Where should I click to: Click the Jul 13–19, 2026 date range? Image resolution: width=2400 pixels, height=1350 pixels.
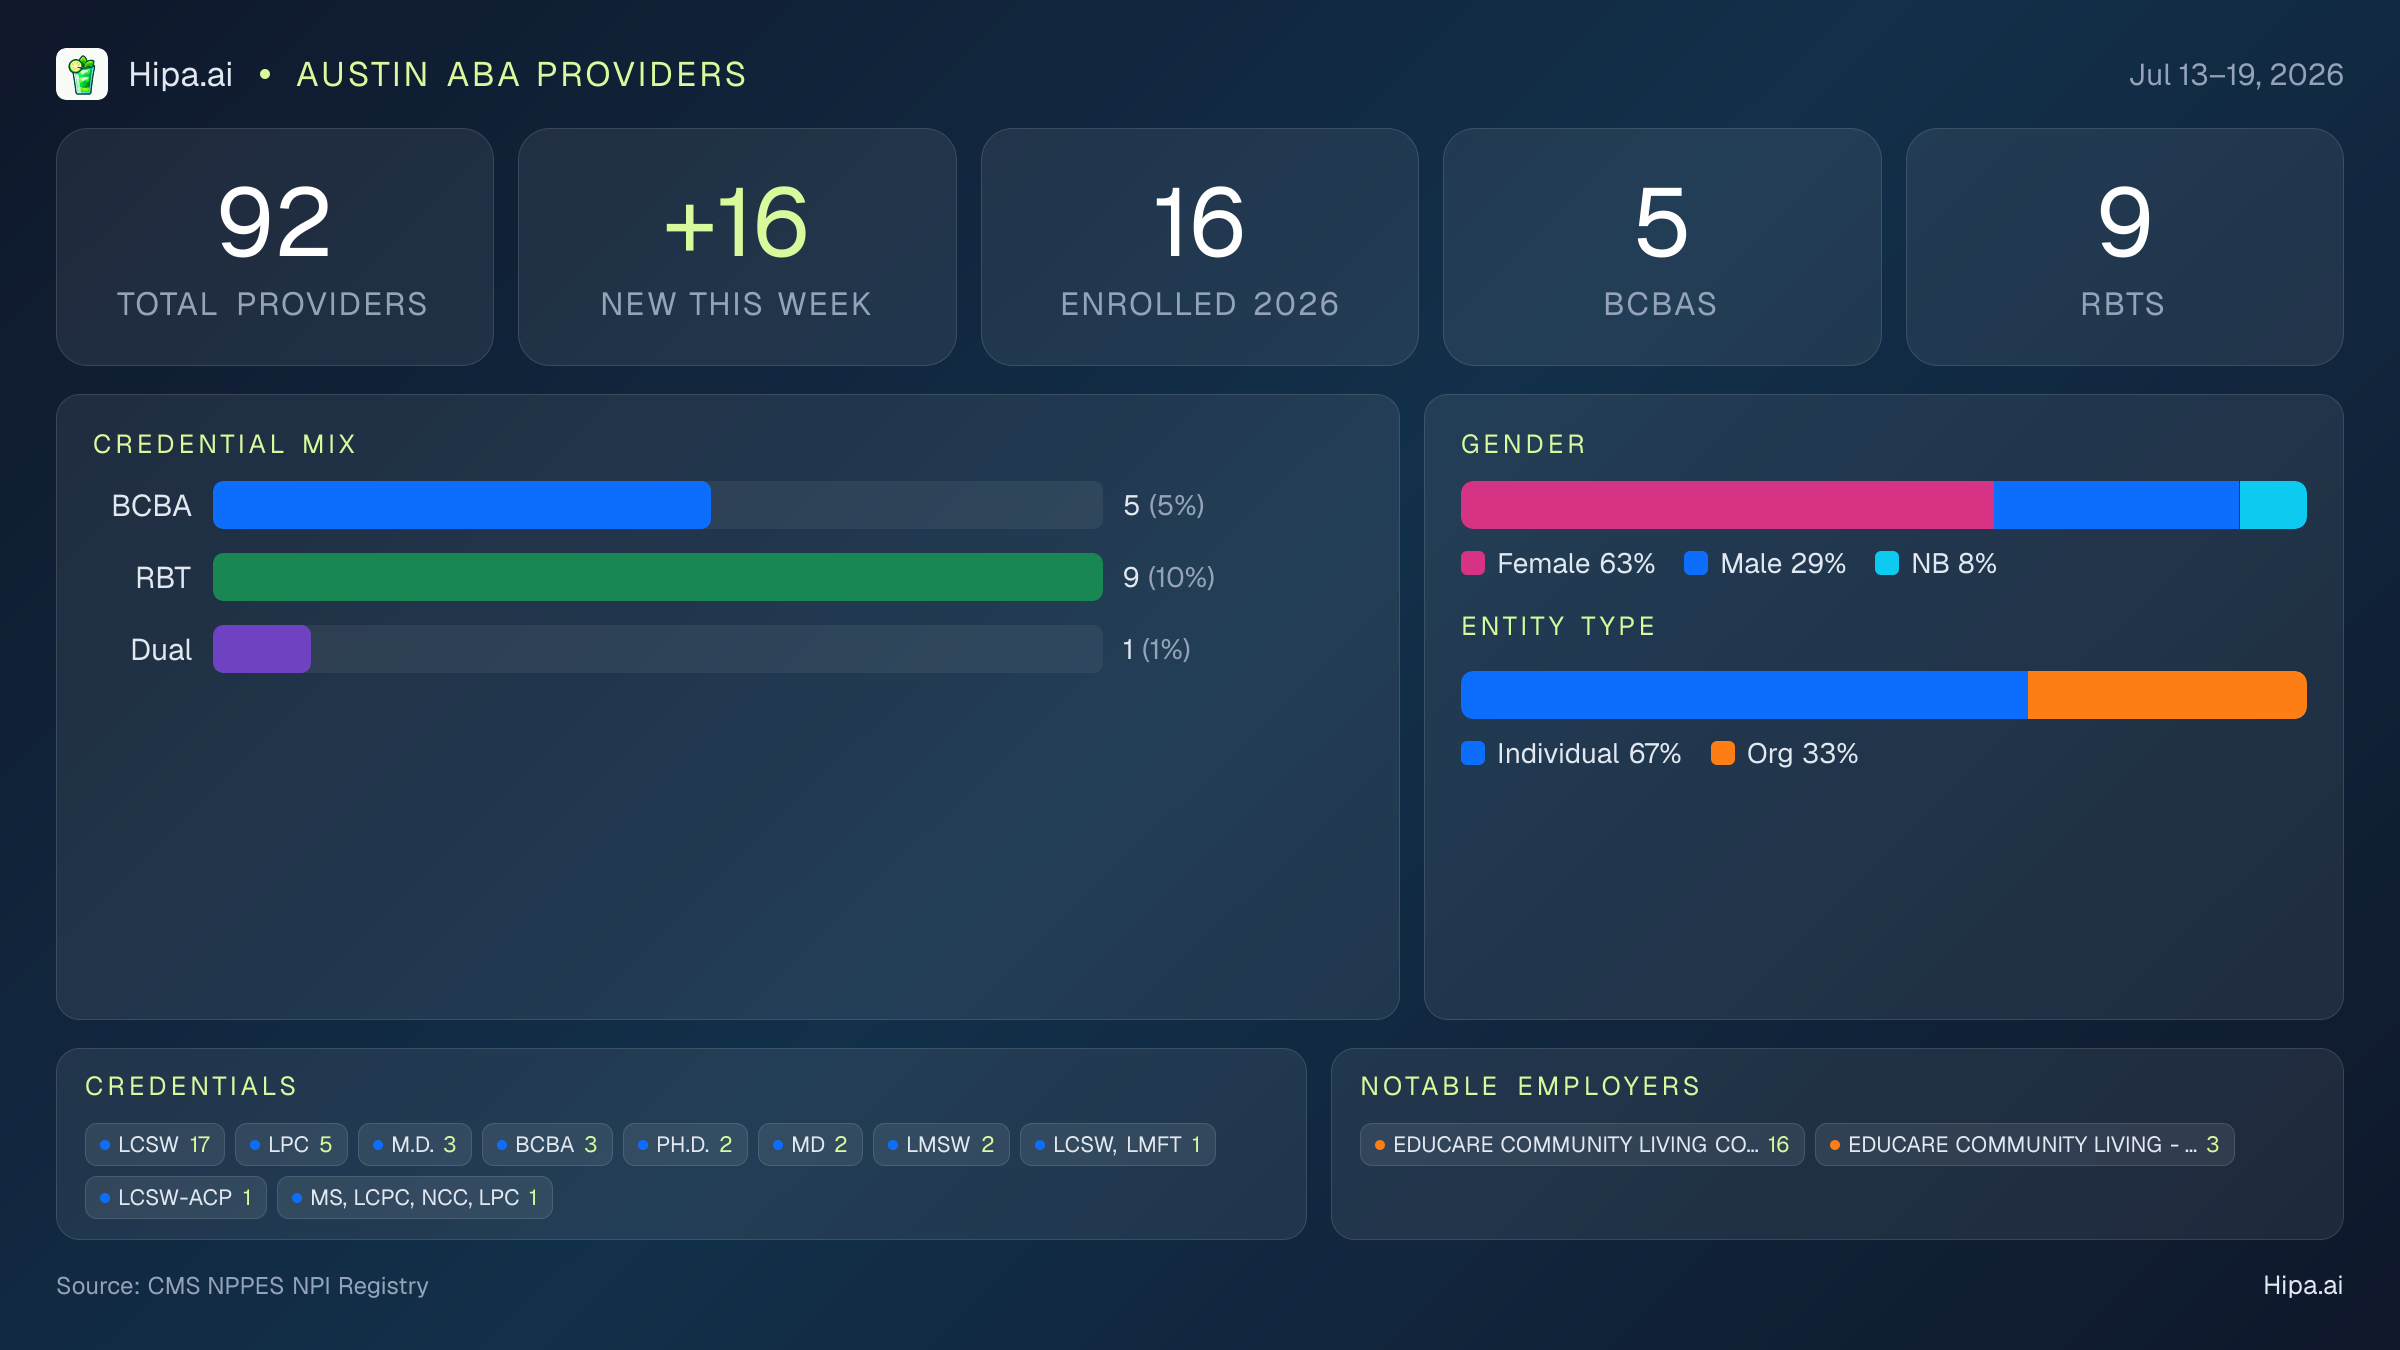coord(2236,74)
